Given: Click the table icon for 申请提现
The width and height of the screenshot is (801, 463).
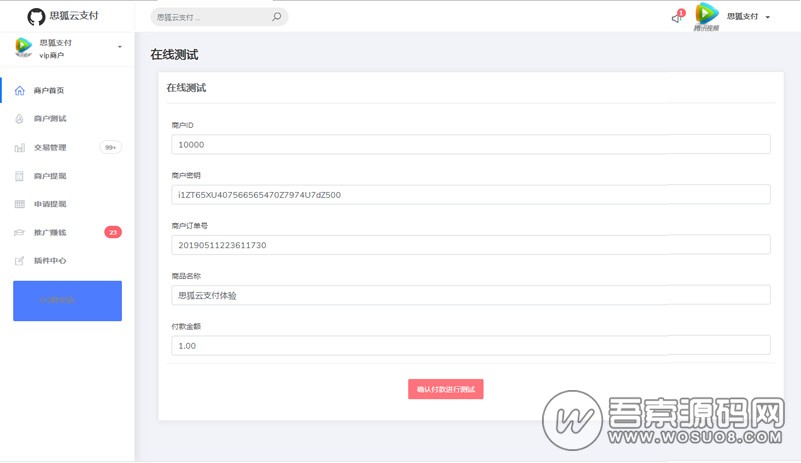Looking at the screenshot, I should (x=20, y=204).
